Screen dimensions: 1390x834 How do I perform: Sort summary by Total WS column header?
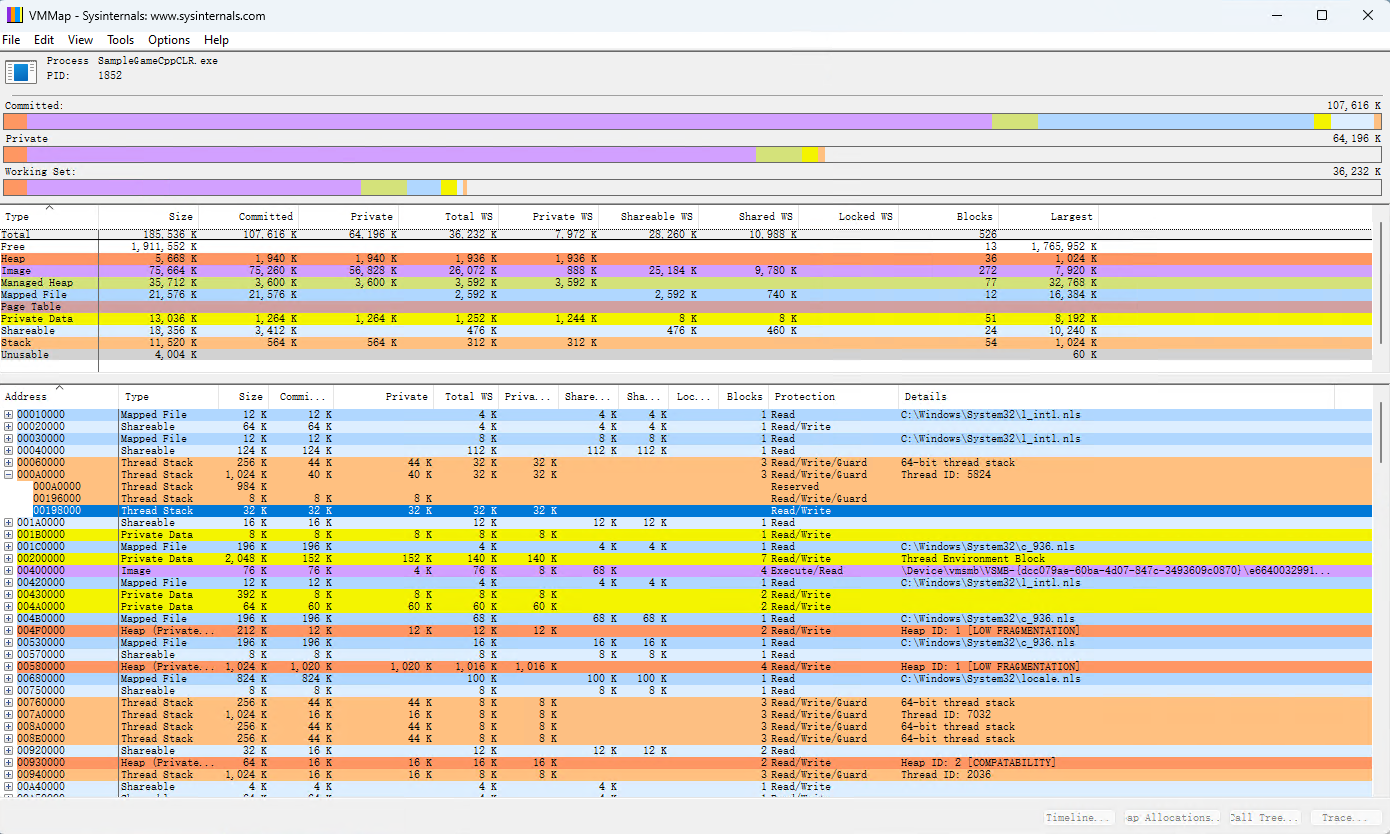(448, 216)
